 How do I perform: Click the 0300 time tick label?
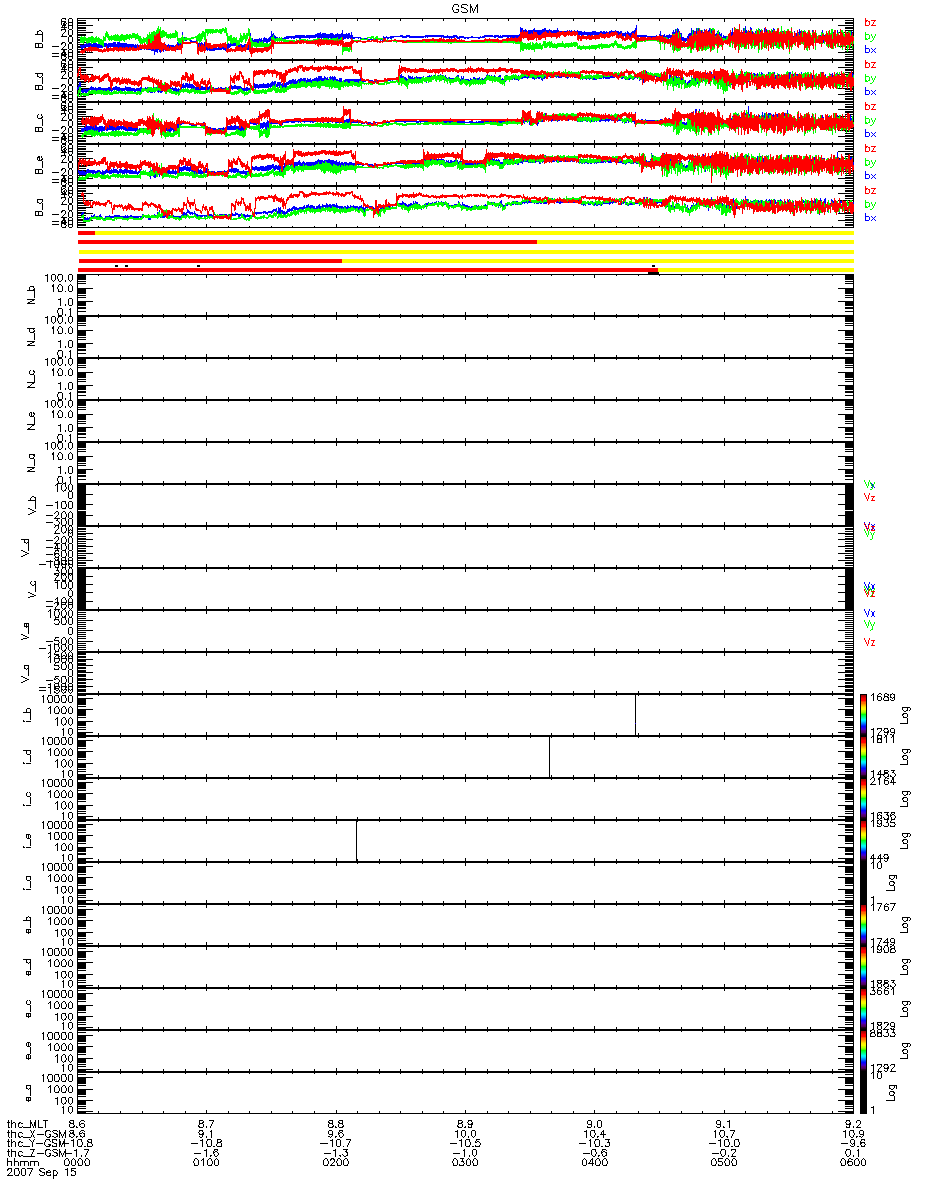[465, 1163]
